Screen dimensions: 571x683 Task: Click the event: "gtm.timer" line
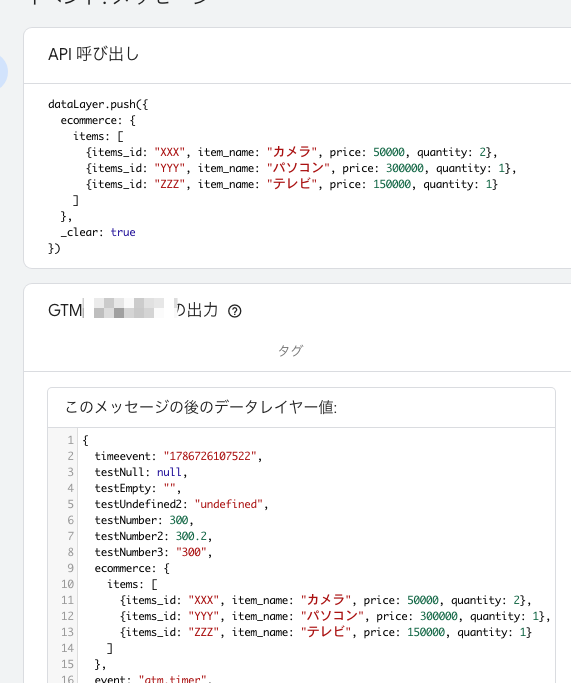pyautogui.click(x=153, y=679)
